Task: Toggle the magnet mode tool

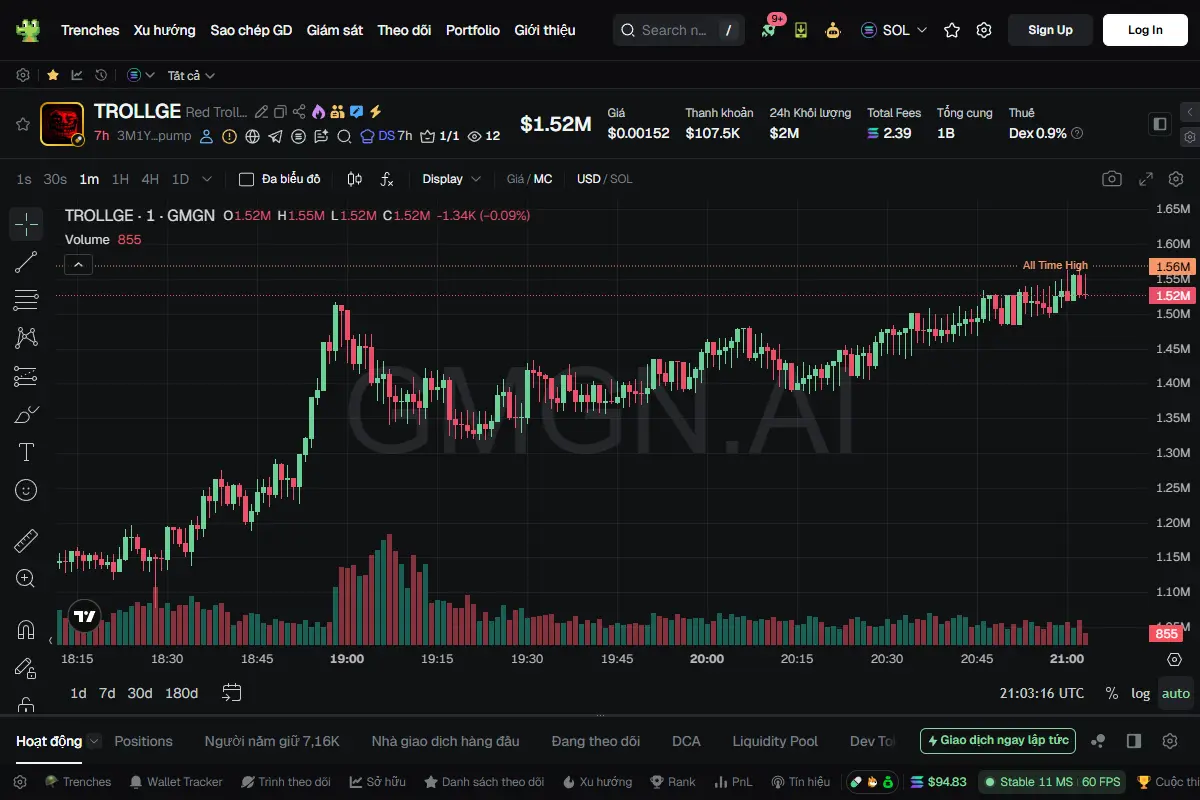Action: (26, 629)
